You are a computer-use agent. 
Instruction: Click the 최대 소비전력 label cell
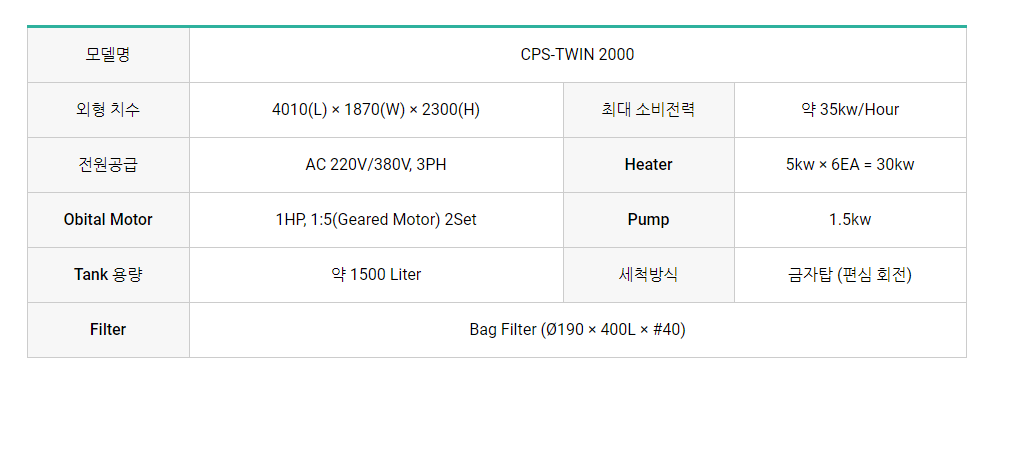[648, 110]
